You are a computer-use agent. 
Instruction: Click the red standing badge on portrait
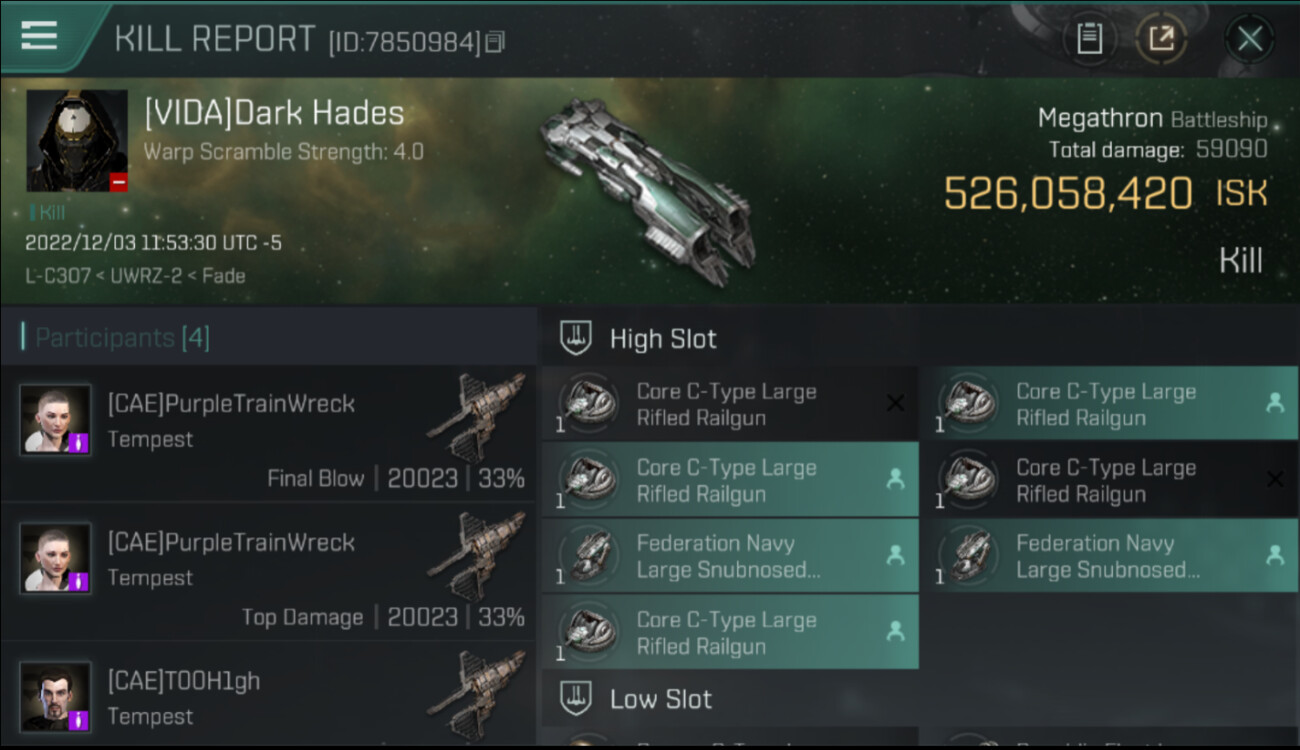(x=118, y=182)
